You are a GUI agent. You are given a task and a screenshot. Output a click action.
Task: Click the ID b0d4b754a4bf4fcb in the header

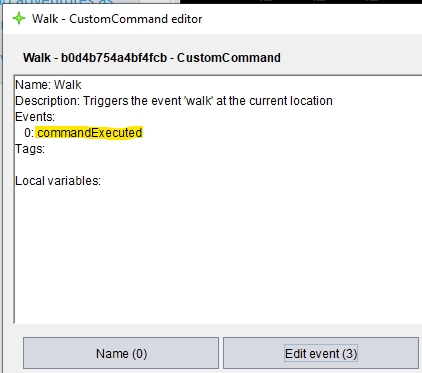(x=114, y=58)
